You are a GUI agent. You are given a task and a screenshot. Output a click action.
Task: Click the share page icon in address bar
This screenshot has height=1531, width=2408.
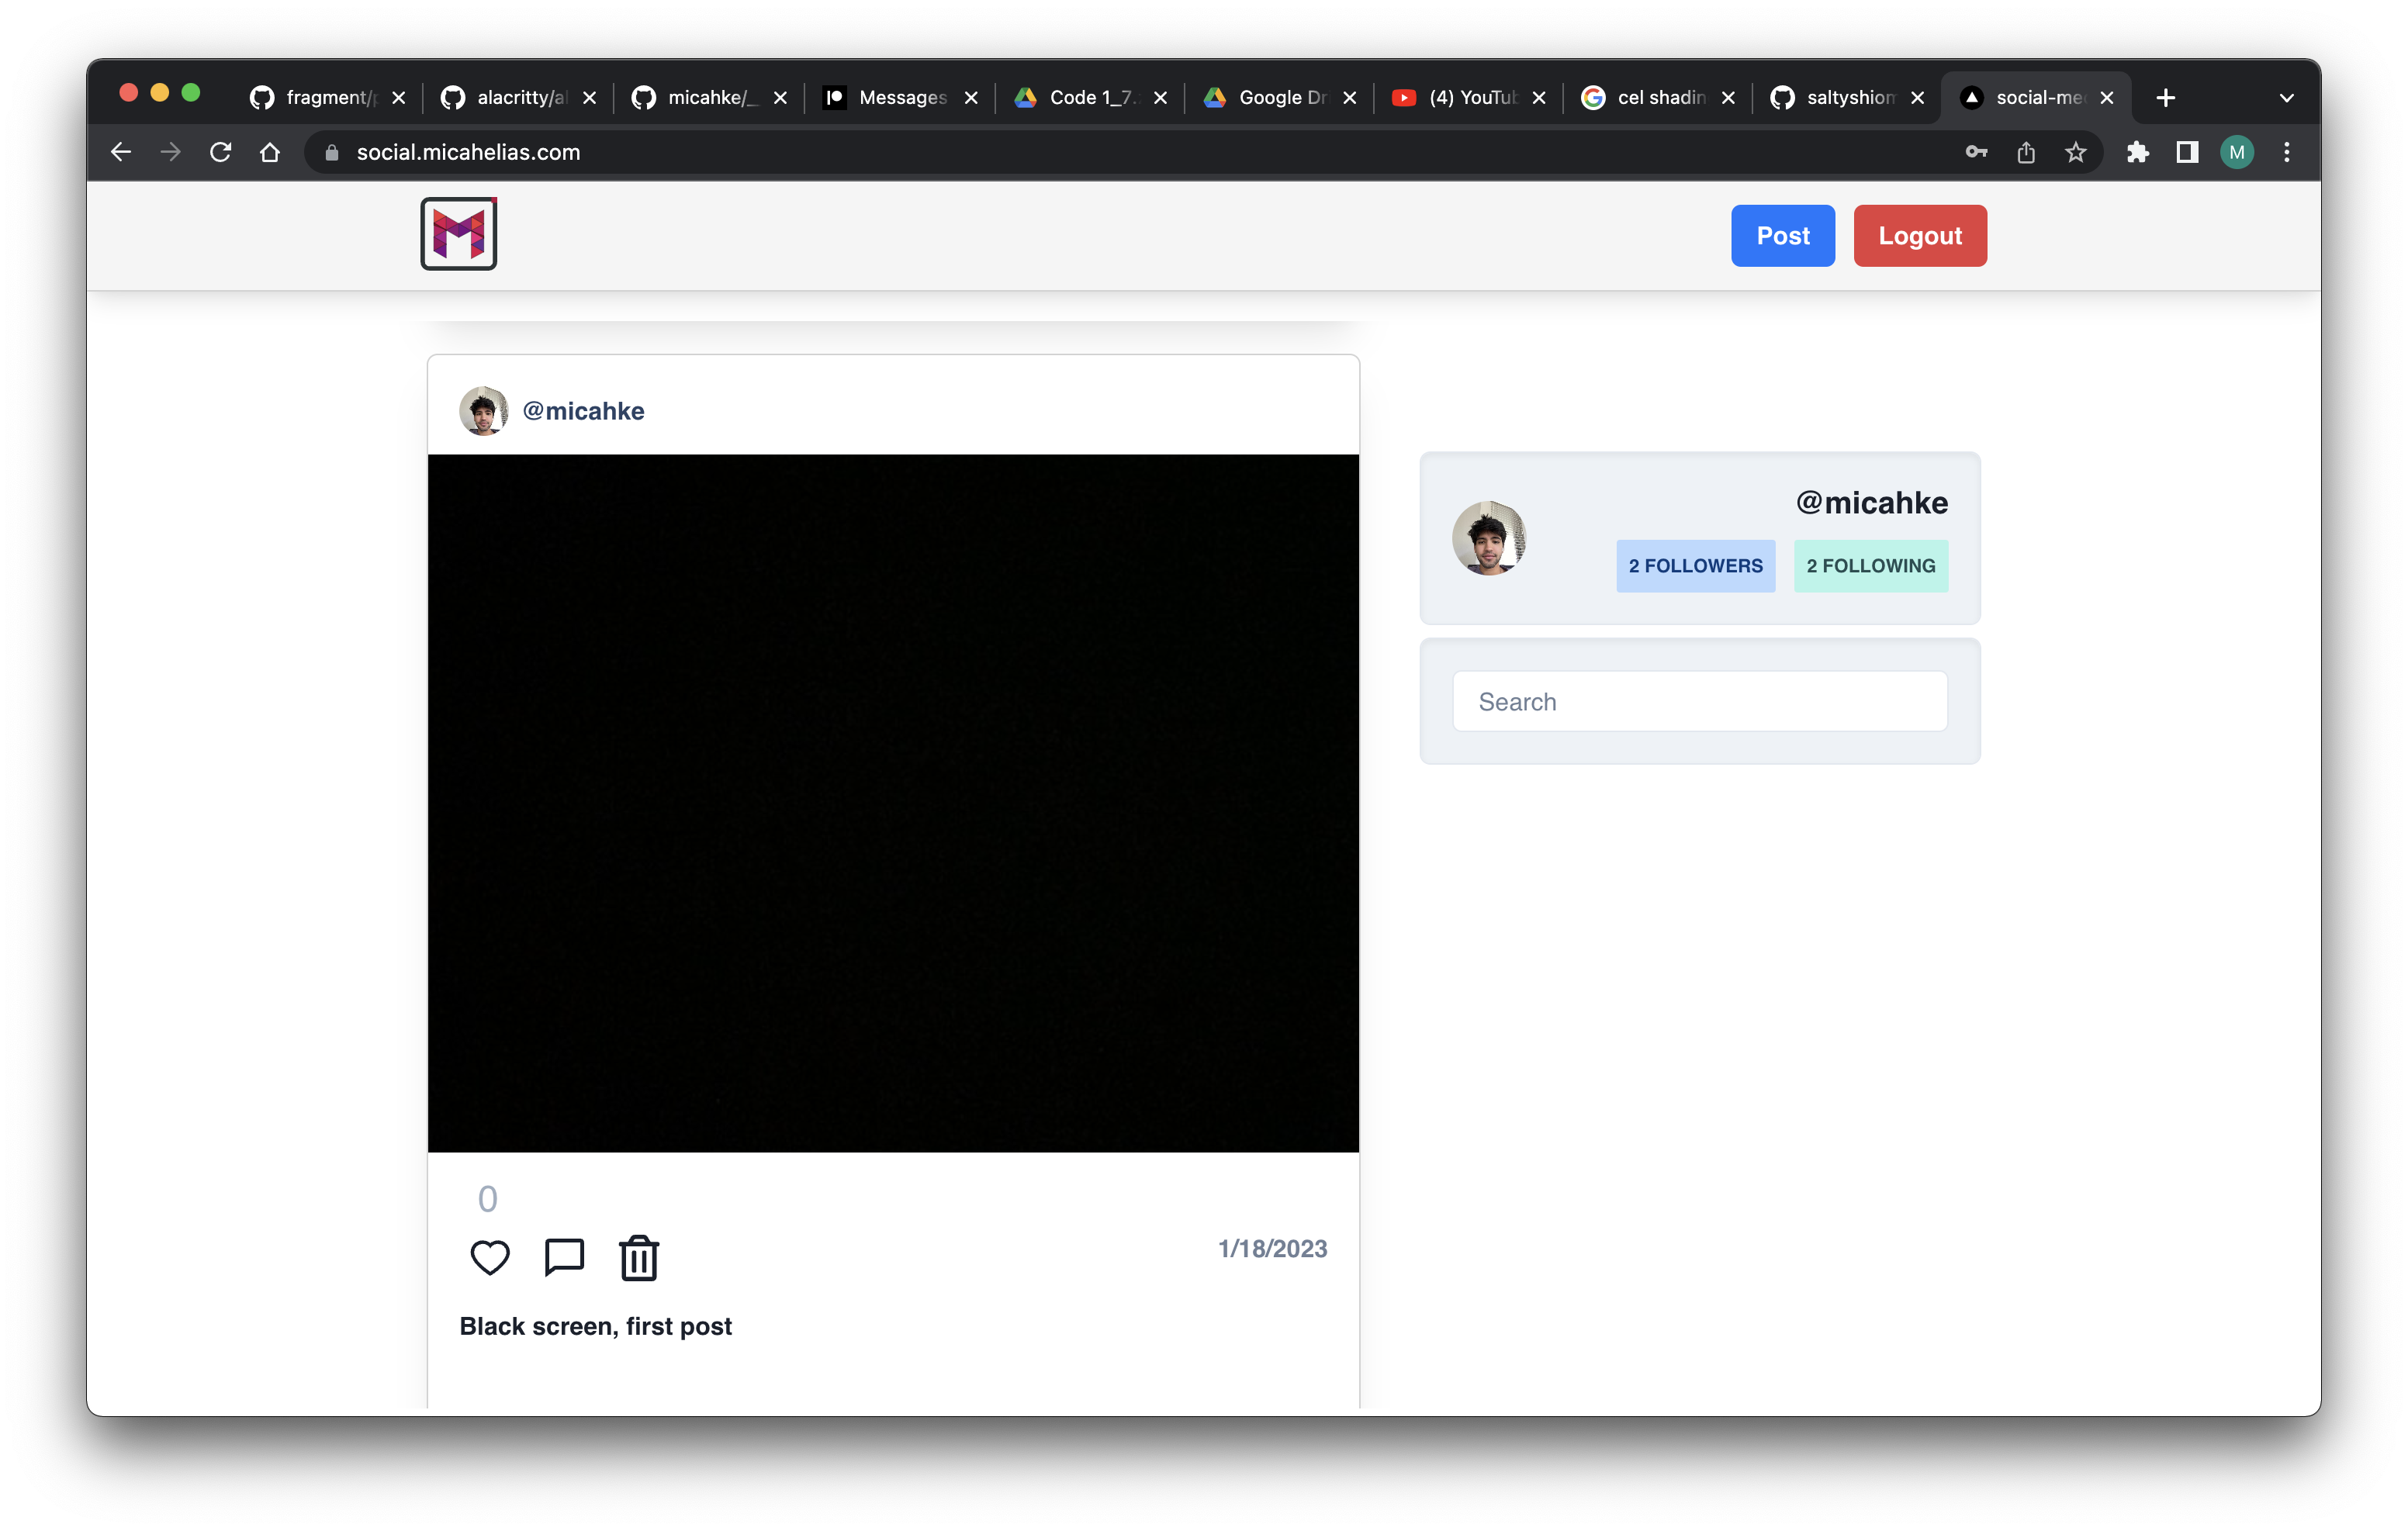click(2026, 152)
